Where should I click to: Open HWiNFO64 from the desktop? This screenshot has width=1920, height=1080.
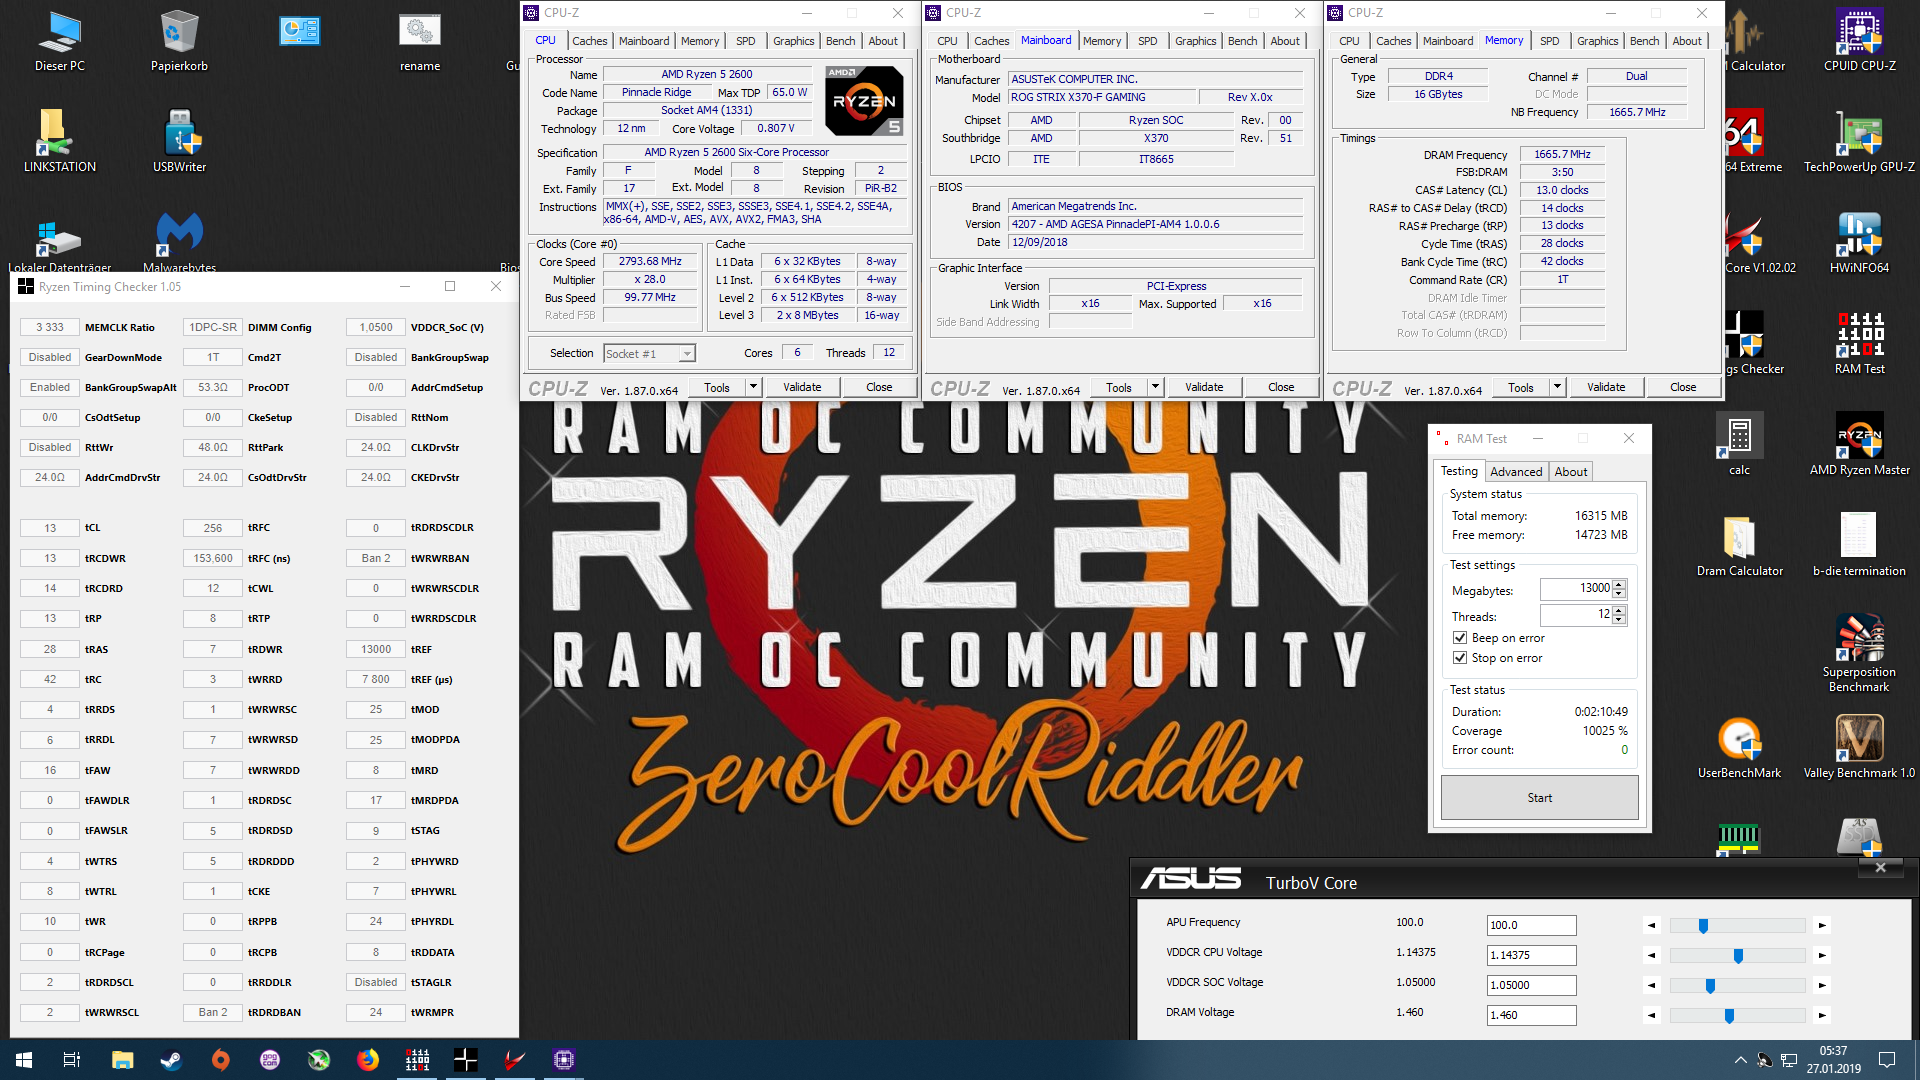point(1859,240)
